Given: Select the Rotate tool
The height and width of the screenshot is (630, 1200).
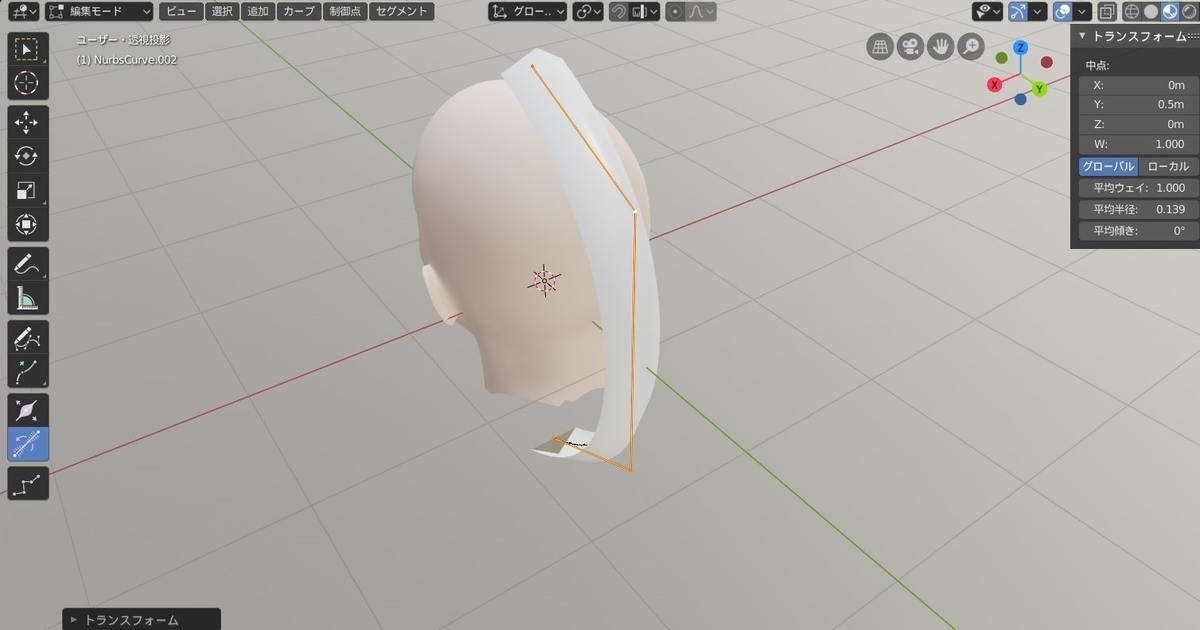Looking at the screenshot, I should coord(28,156).
